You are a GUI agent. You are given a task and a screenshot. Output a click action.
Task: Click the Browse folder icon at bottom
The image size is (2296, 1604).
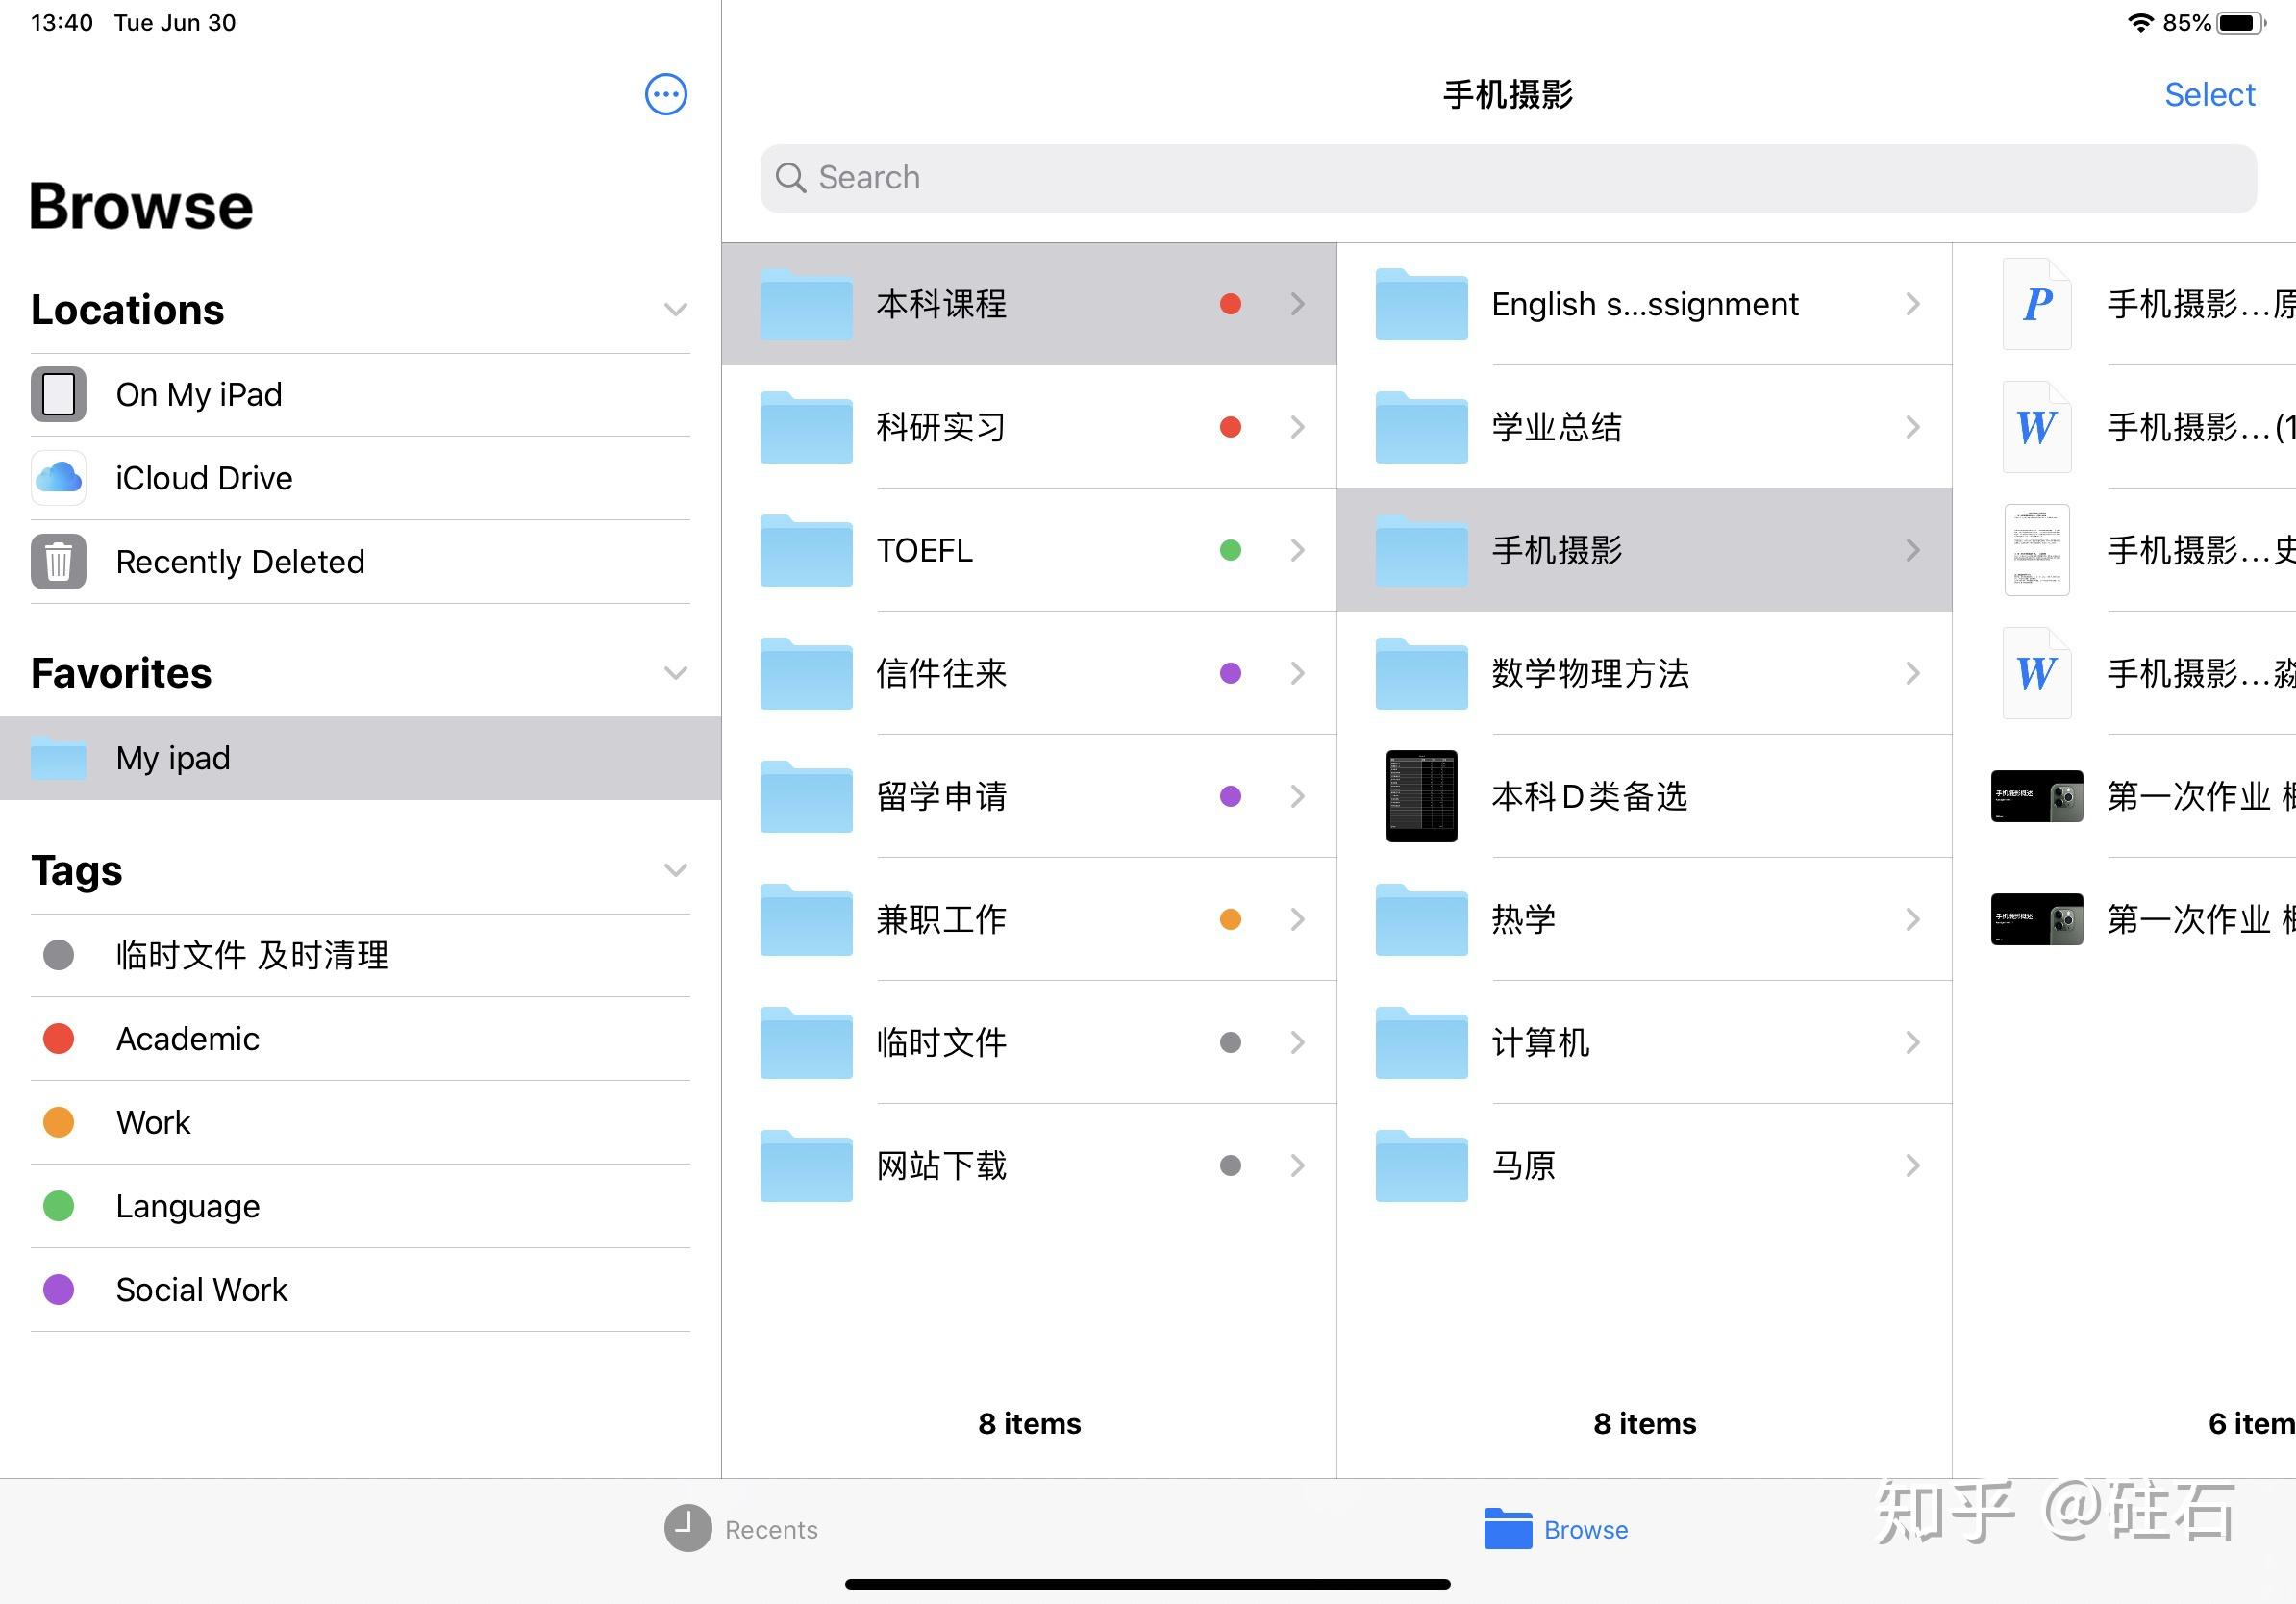point(1504,1527)
